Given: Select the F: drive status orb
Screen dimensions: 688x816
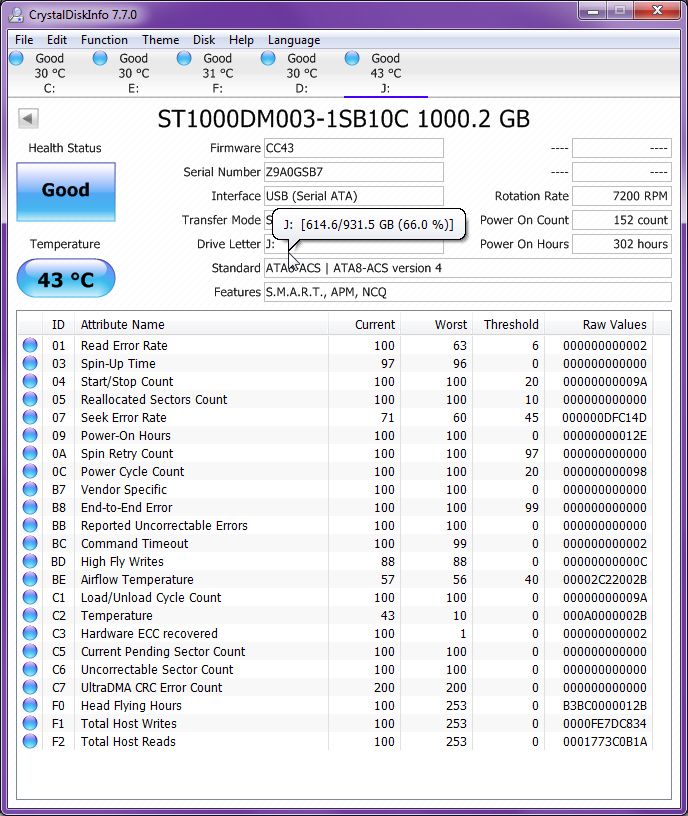Looking at the screenshot, I should pyautogui.click(x=184, y=58).
